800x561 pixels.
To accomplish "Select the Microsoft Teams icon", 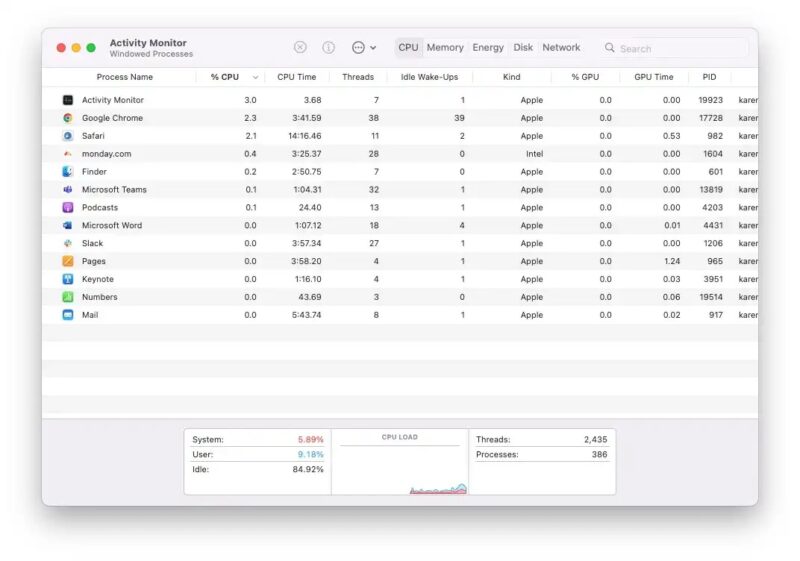I will pos(67,190).
